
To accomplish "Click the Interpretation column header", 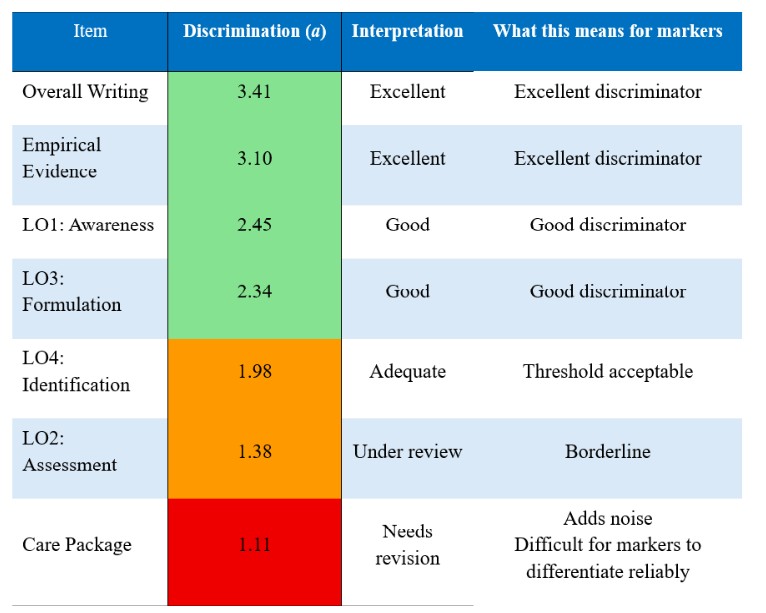I will click(x=407, y=42).
